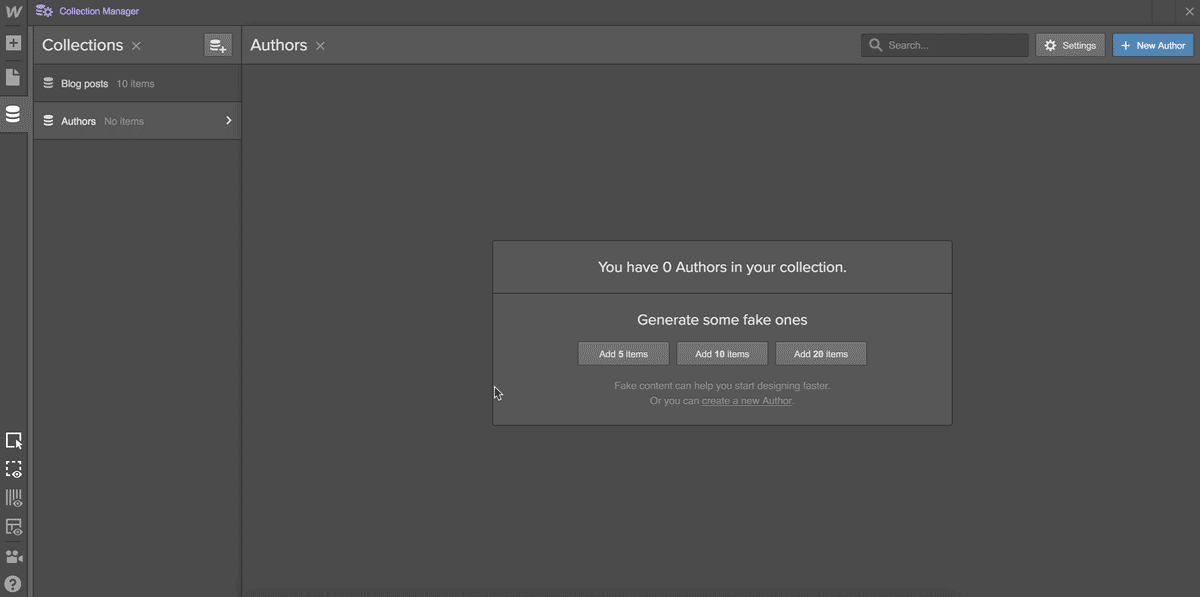
Task: Close the Authors tab
Action: pyautogui.click(x=320, y=46)
